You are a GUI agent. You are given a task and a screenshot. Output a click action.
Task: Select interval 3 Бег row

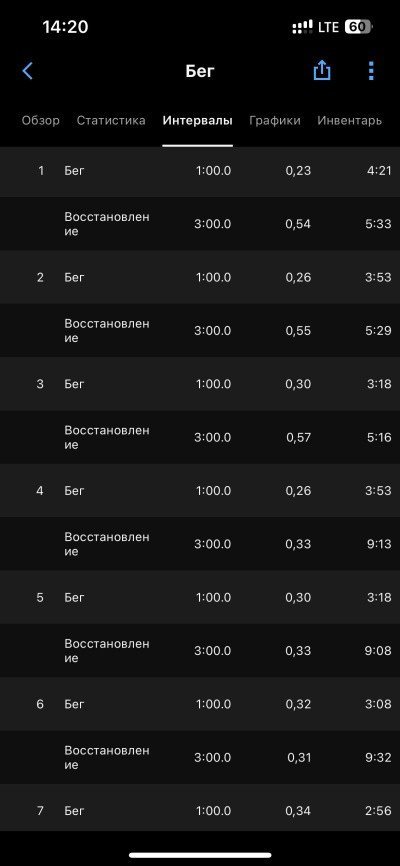(200, 384)
